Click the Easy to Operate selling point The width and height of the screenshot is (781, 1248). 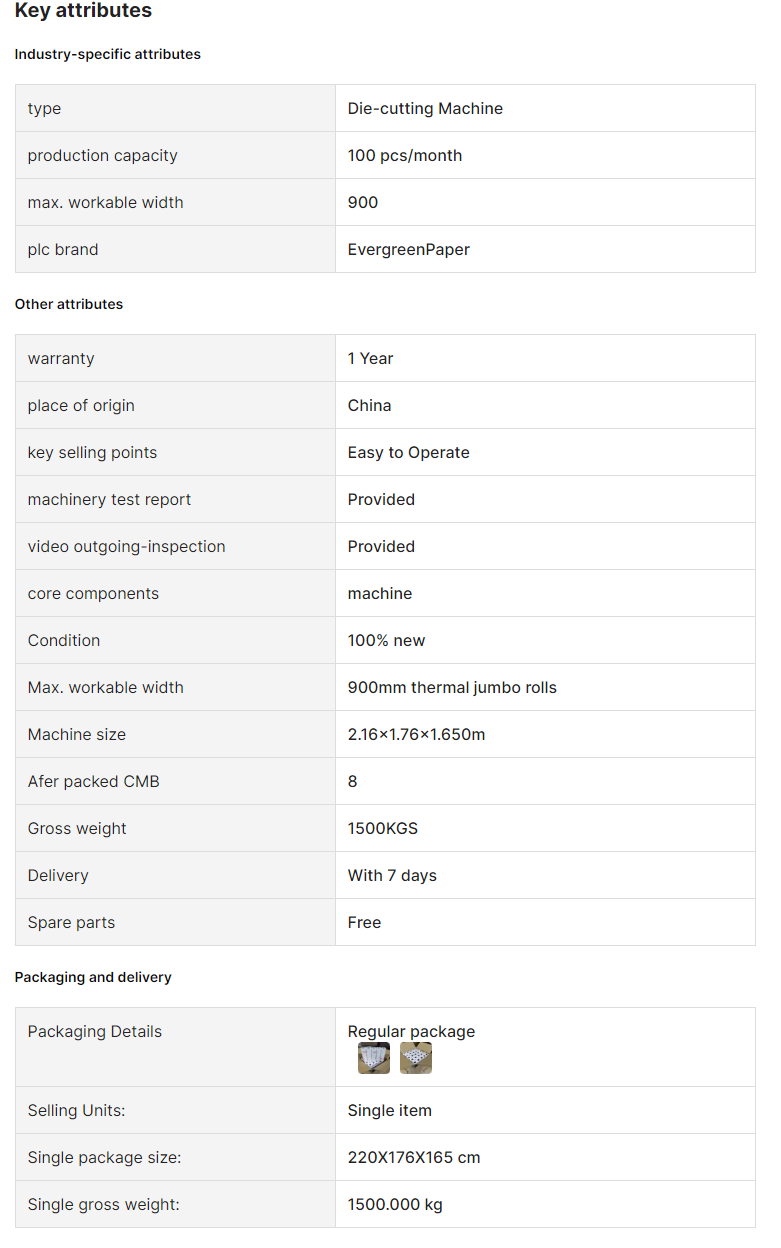409,452
